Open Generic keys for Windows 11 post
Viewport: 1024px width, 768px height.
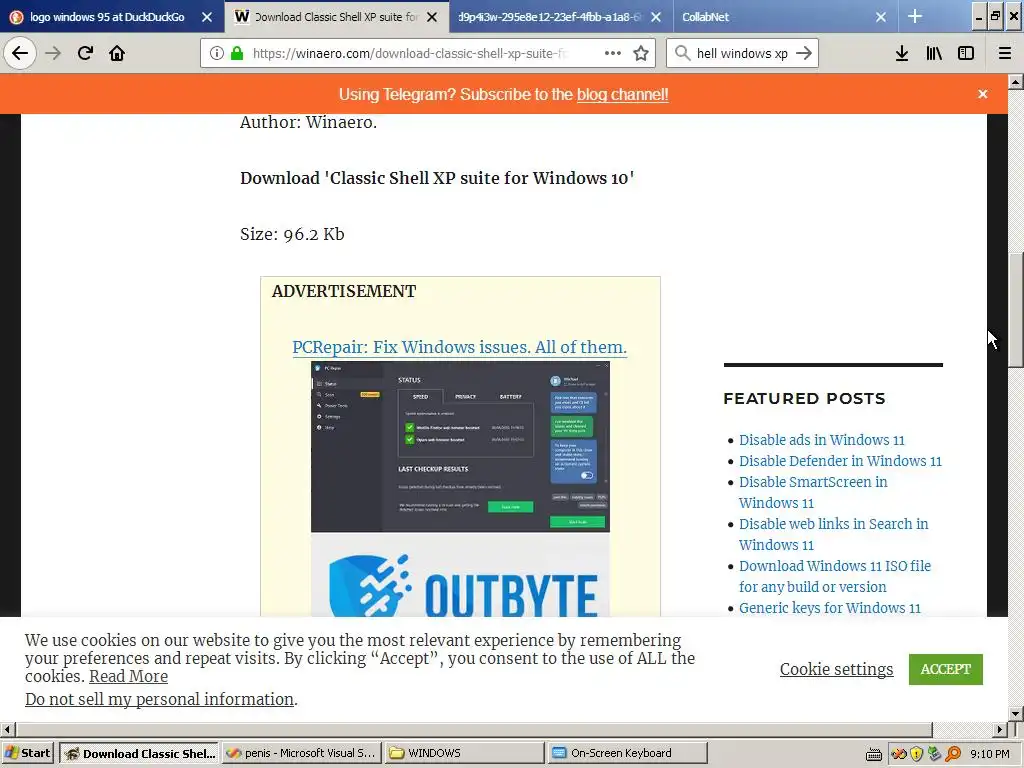coord(829,608)
